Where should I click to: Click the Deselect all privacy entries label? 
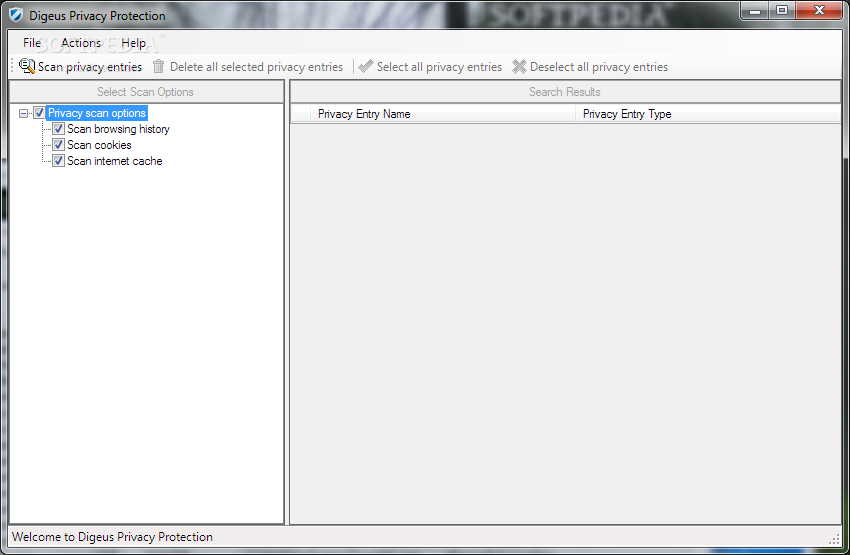(x=599, y=67)
